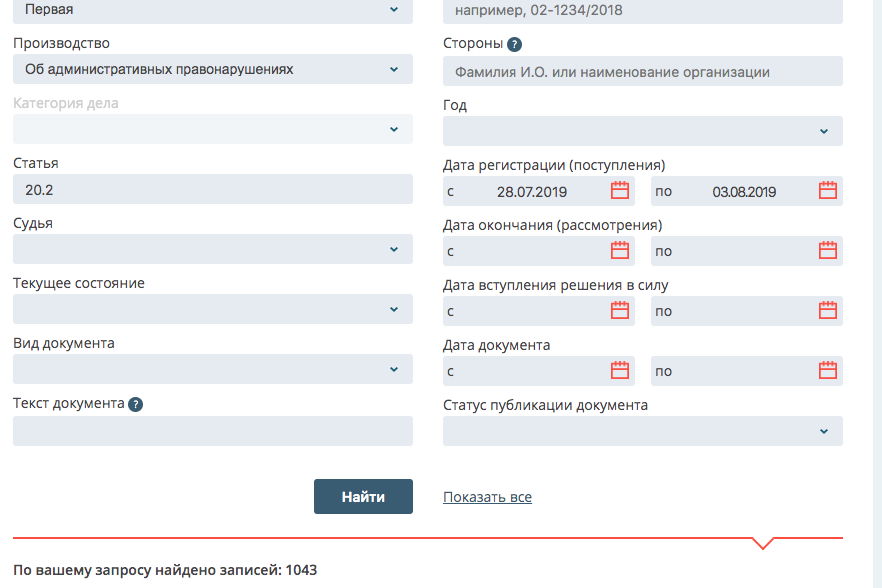882x588 pixels.
Task: Expand the Производство dropdown
Action: (x=212, y=69)
